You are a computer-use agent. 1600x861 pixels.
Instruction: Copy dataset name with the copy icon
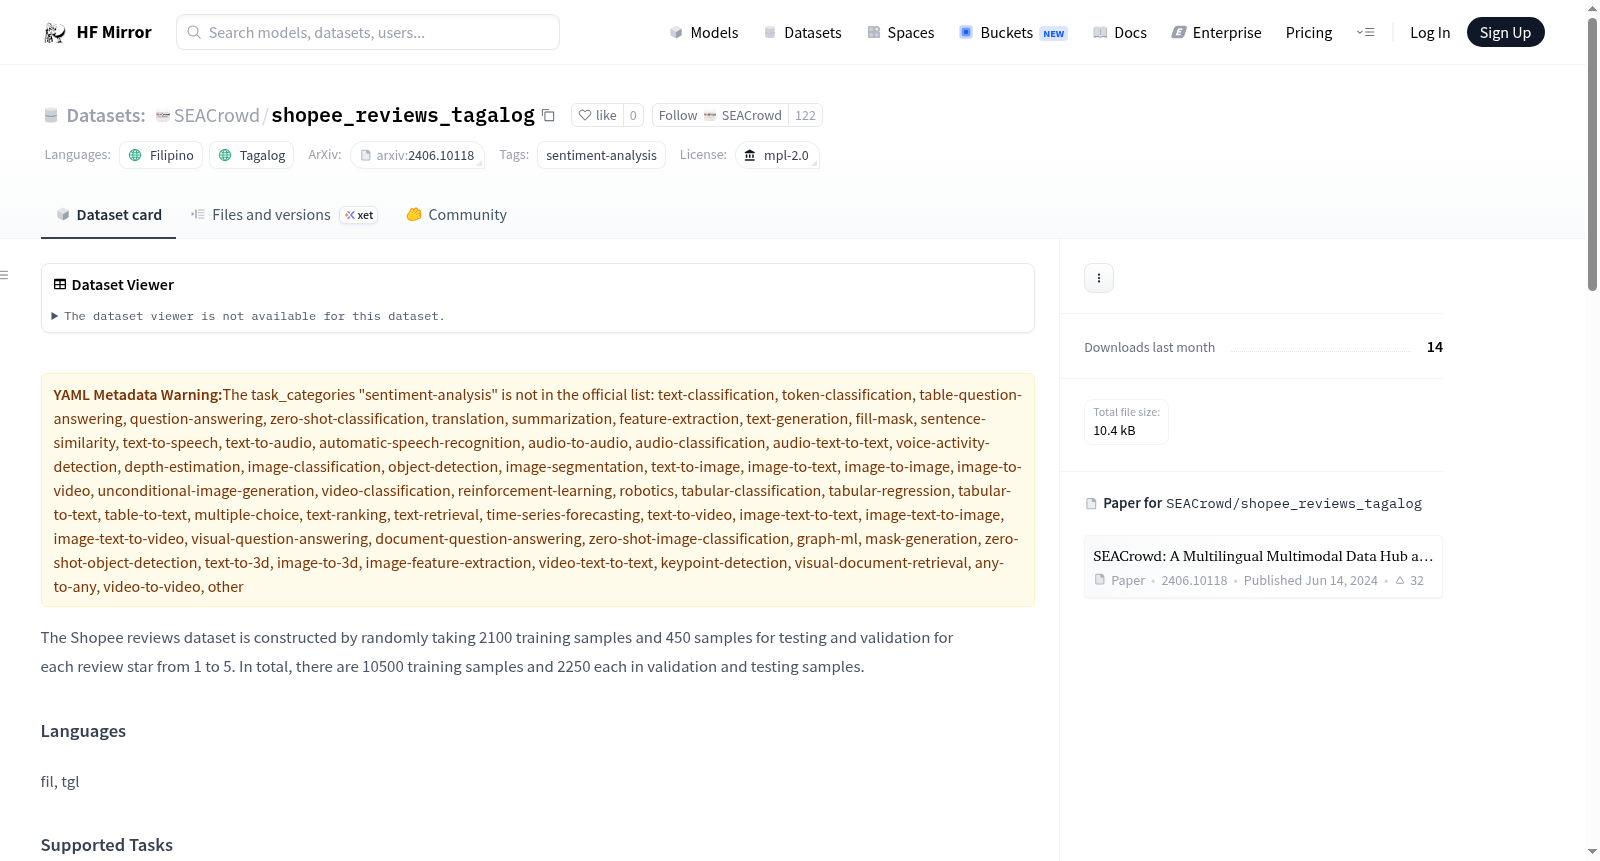pyautogui.click(x=548, y=115)
